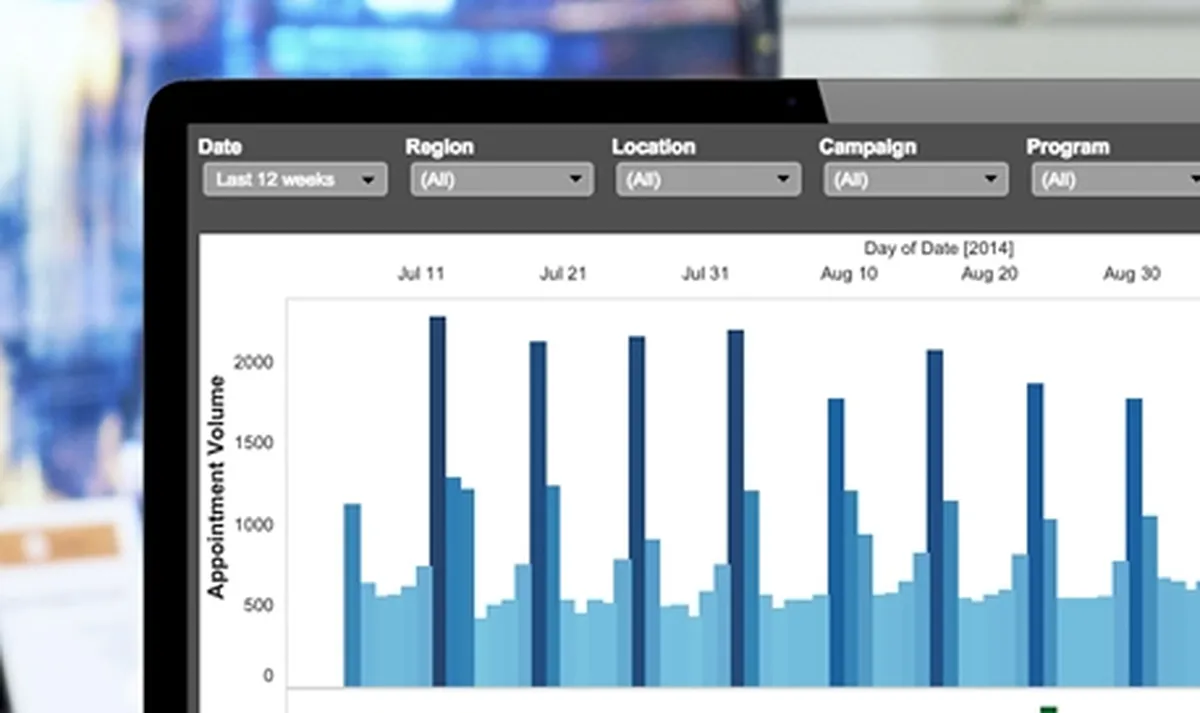Select the dark blue bar left of Aug 10
The height and width of the screenshot is (713, 1200).
pos(836,540)
